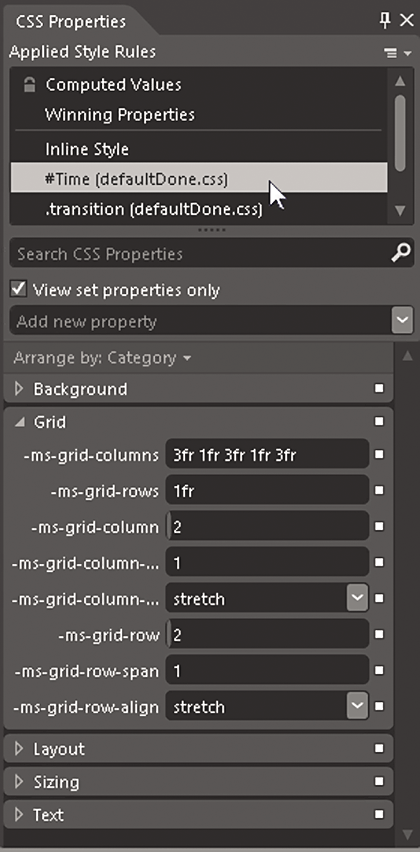Open Arrange by: Category menu
Image resolution: width=420 pixels, height=852 pixels.
click(x=102, y=358)
